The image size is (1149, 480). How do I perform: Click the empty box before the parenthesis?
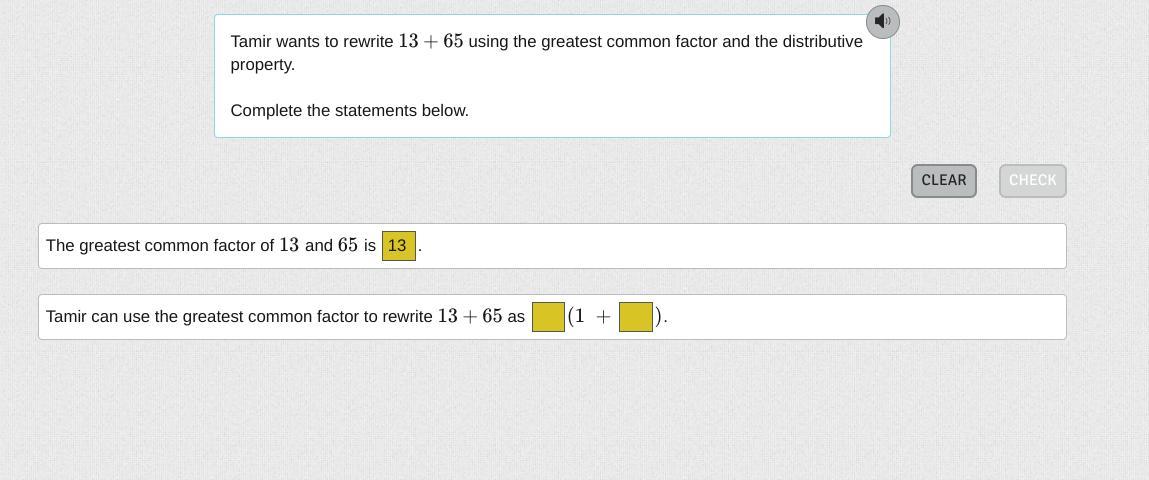[548, 317]
